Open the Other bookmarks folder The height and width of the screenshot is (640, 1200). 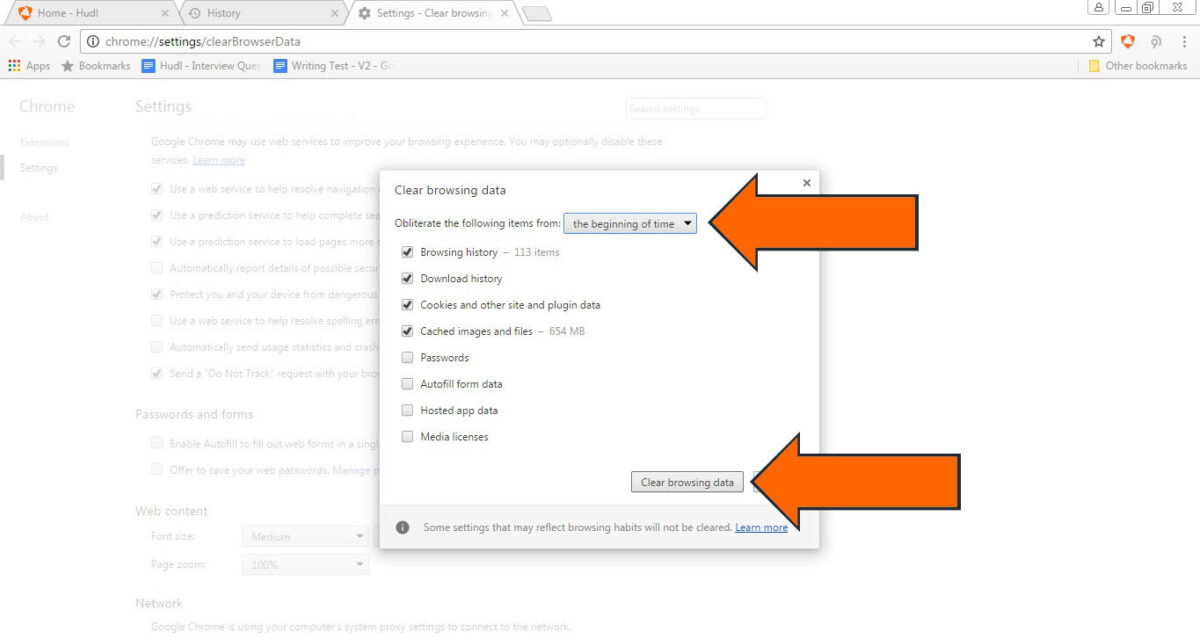(x=1137, y=66)
